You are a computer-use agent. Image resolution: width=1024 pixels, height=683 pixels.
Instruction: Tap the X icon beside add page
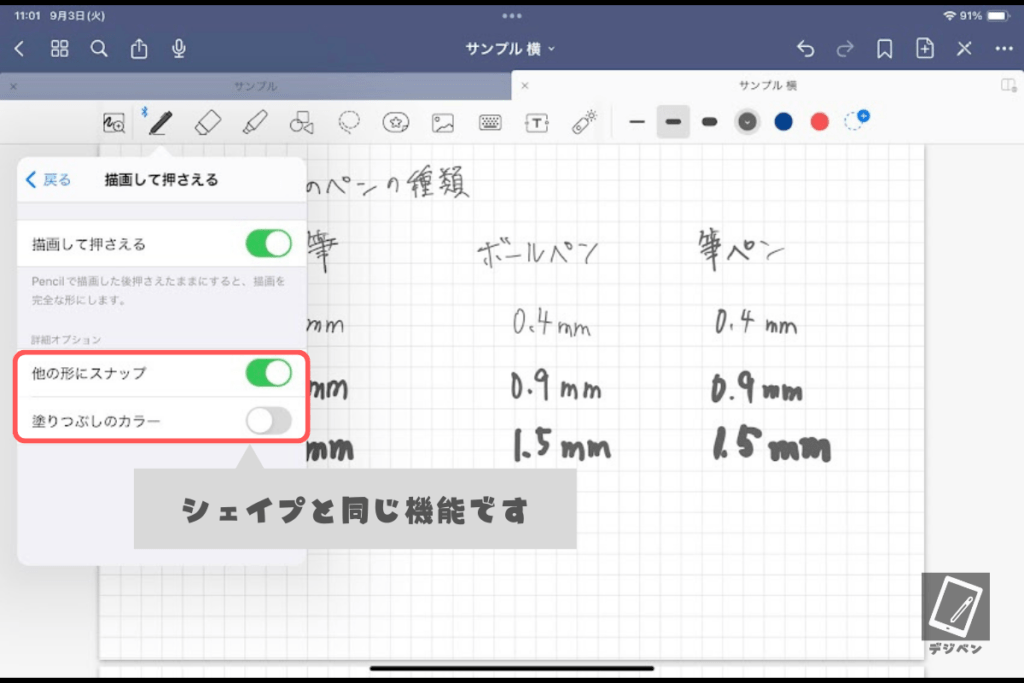tap(965, 48)
